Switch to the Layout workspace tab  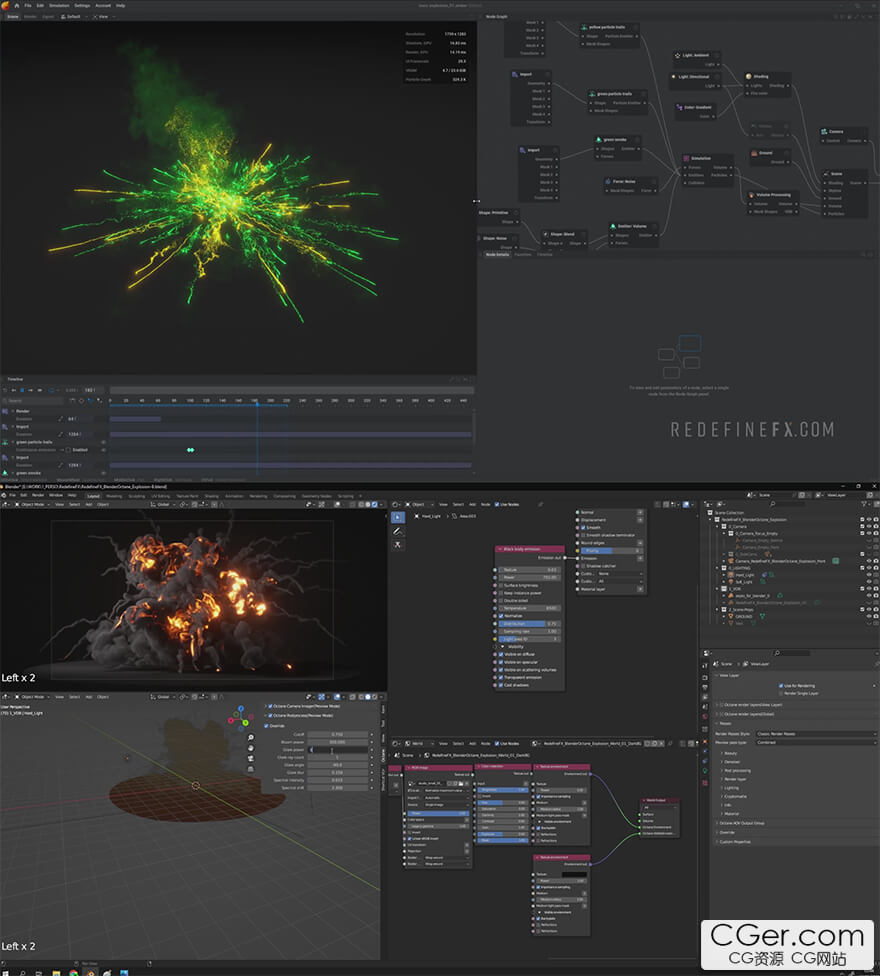click(93, 495)
